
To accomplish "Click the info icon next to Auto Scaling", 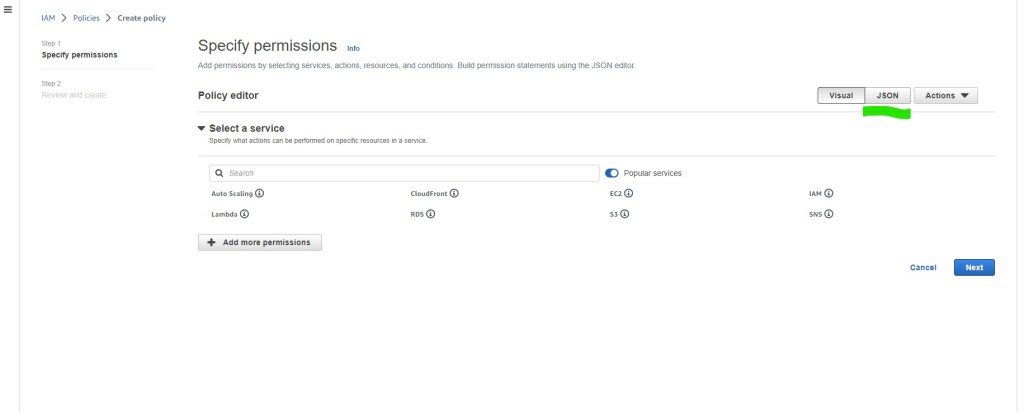I will tap(260, 193).
